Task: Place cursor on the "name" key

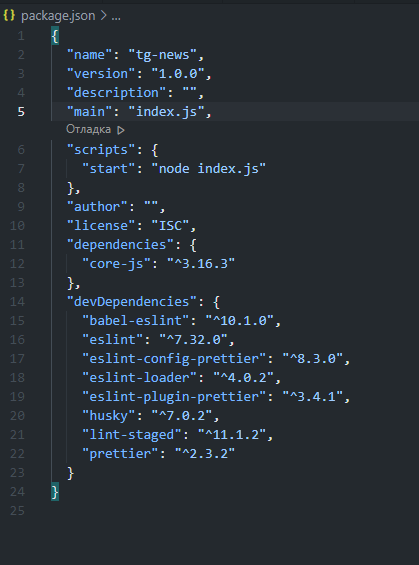Action: (x=90, y=55)
